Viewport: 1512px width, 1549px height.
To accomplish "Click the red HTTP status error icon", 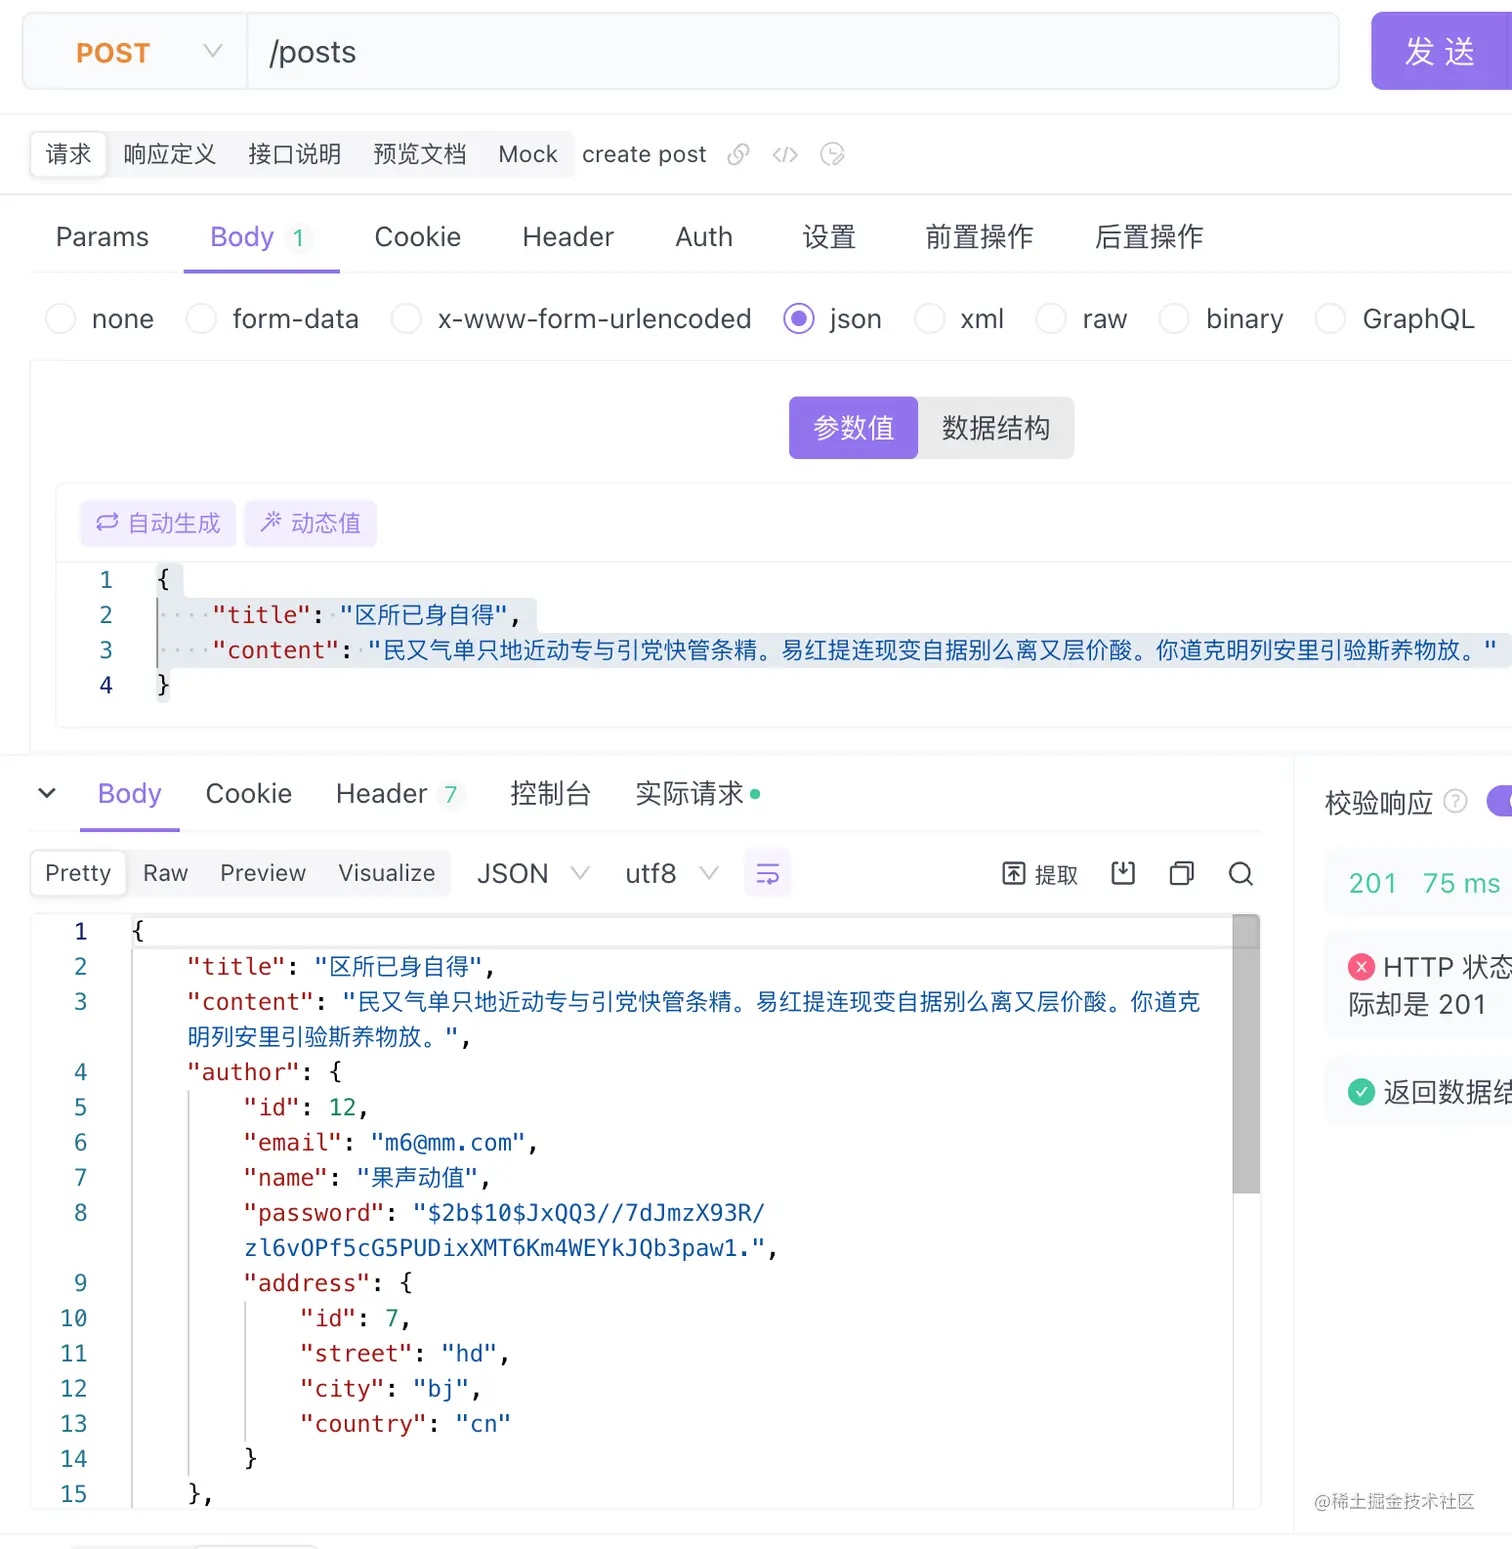I will click(x=1361, y=967).
